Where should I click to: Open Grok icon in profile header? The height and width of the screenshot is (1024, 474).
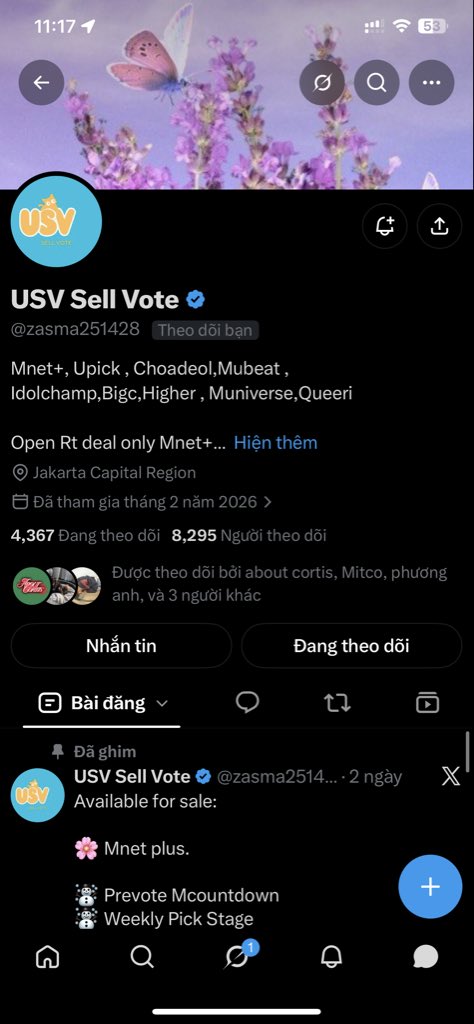point(322,82)
